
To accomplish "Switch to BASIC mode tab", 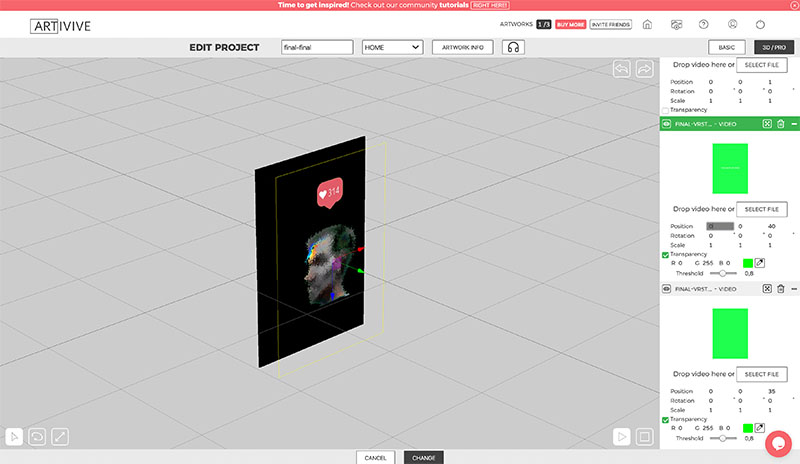I will pos(727,47).
